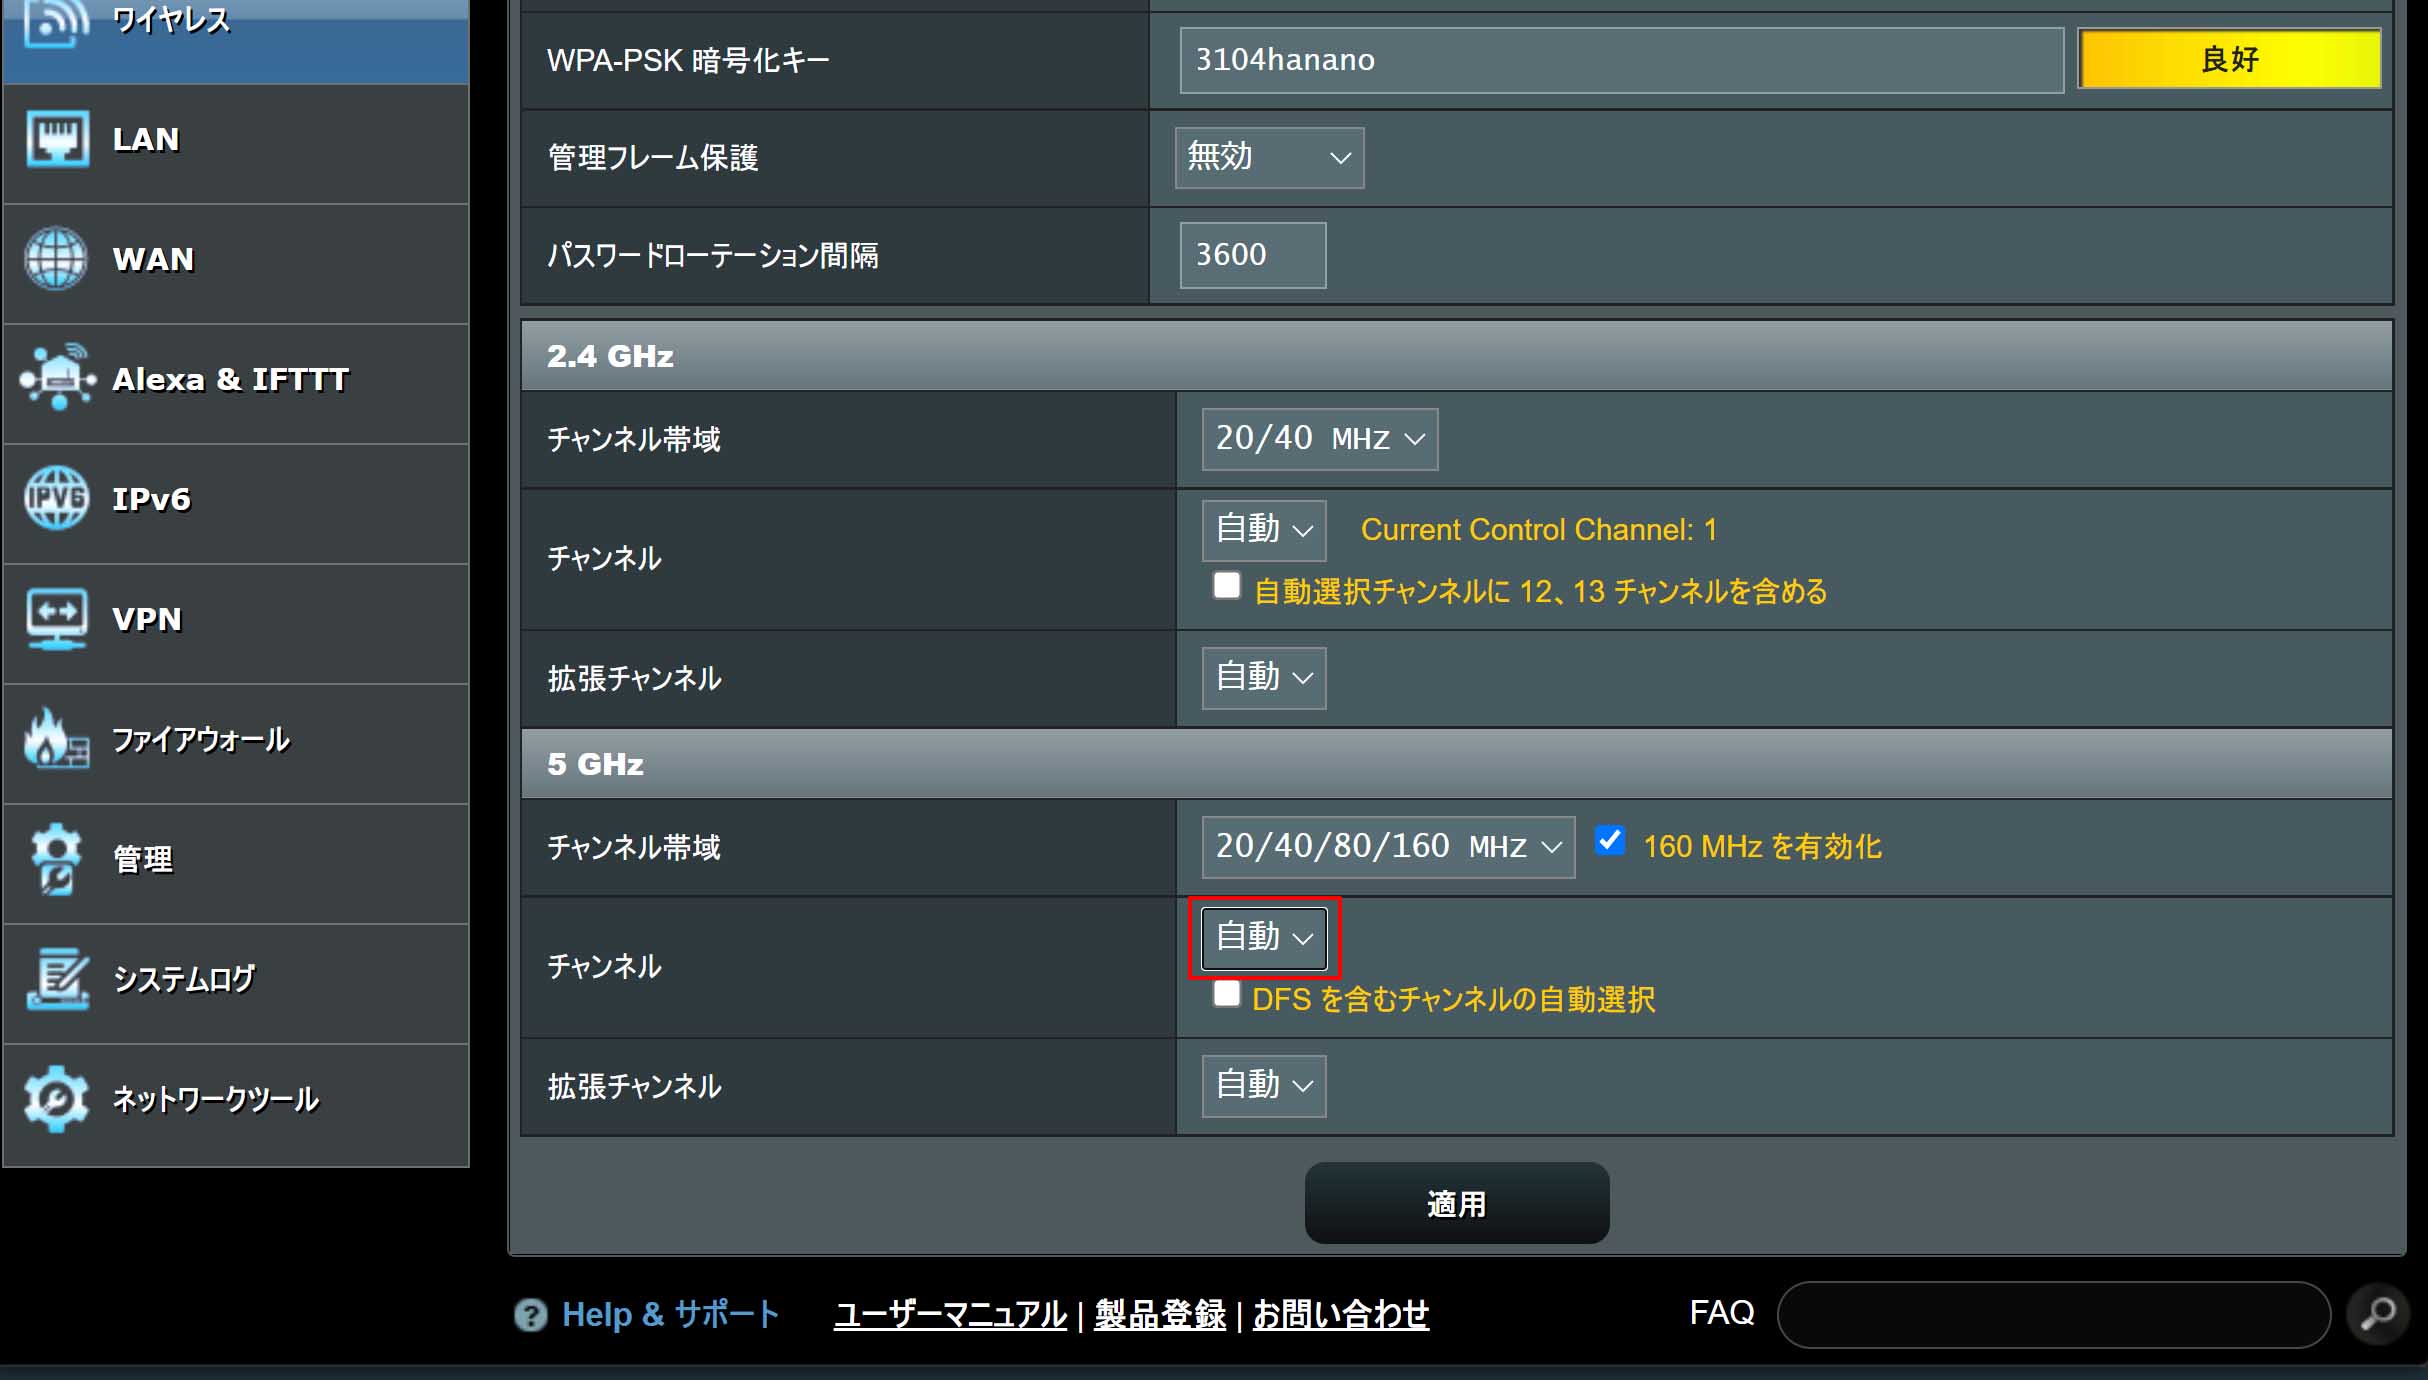Open the ユーザーマニュアル link
Screen dimensions: 2428x1380
click(x=950, y=1314)
